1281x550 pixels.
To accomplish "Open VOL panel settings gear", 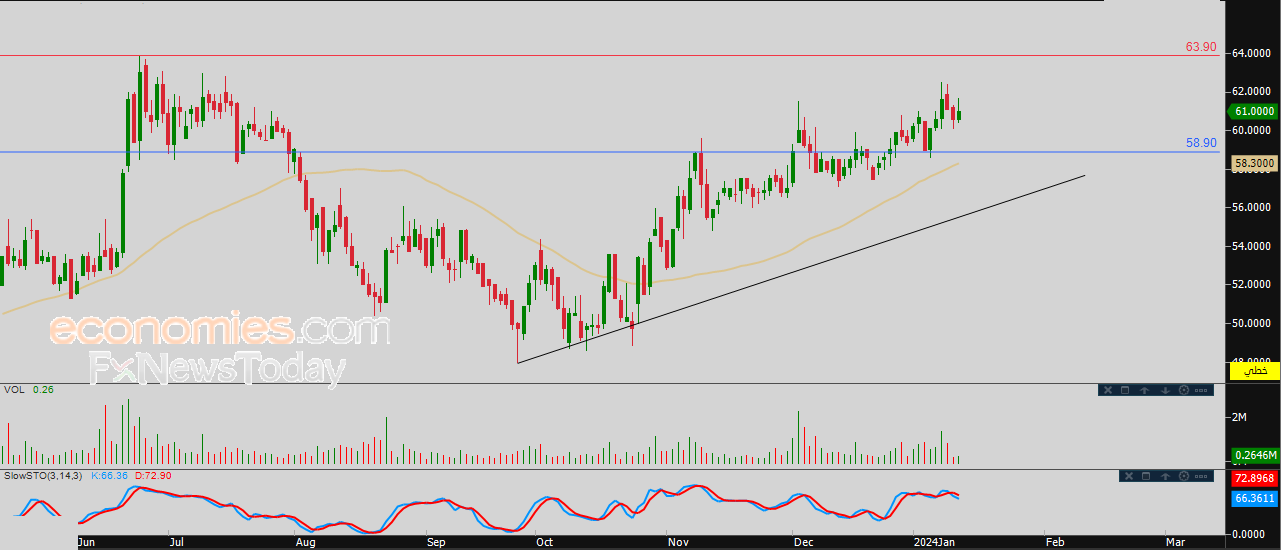I will [x=1184, y=390].
